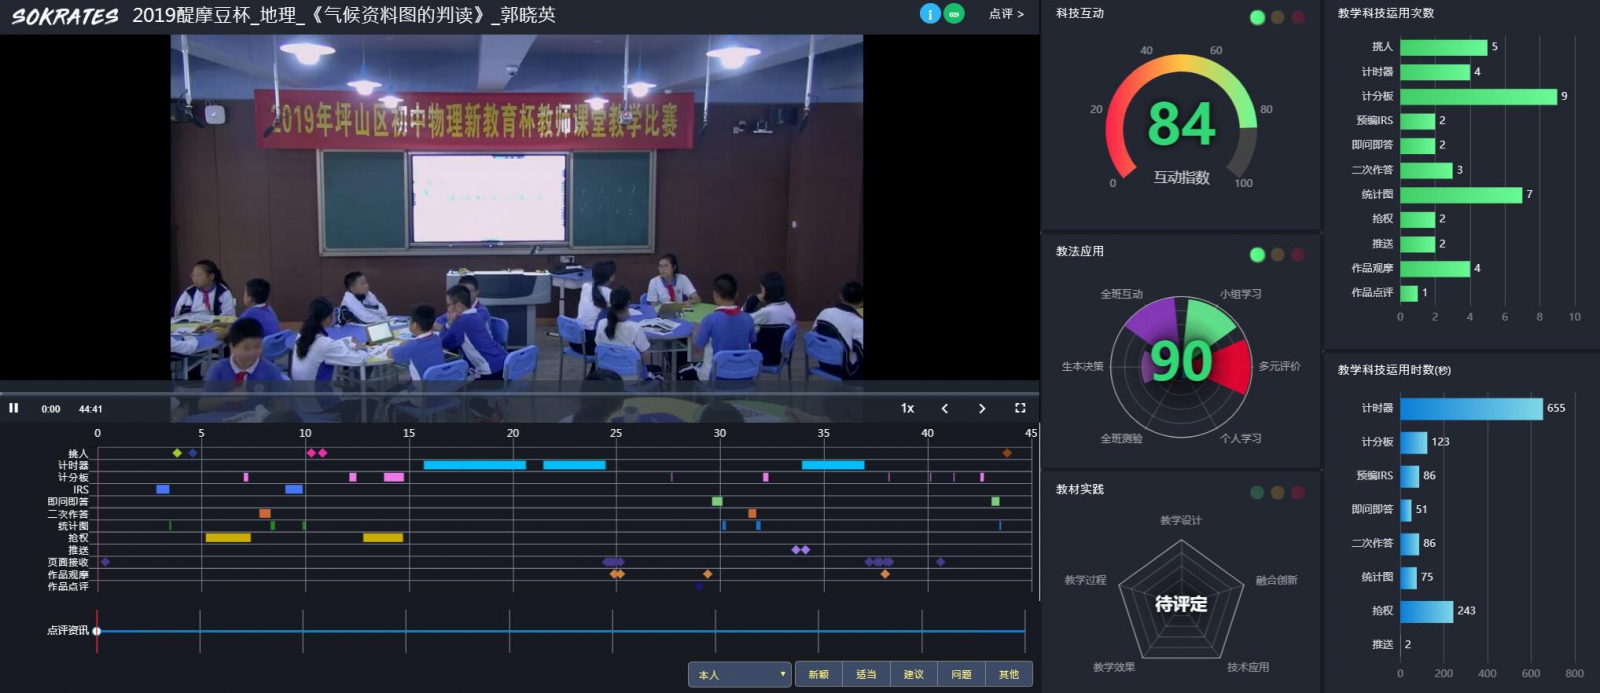Click the 其他 comment button
Viewport: 1600px width, 693px height.
click(x=1009, y=675)
